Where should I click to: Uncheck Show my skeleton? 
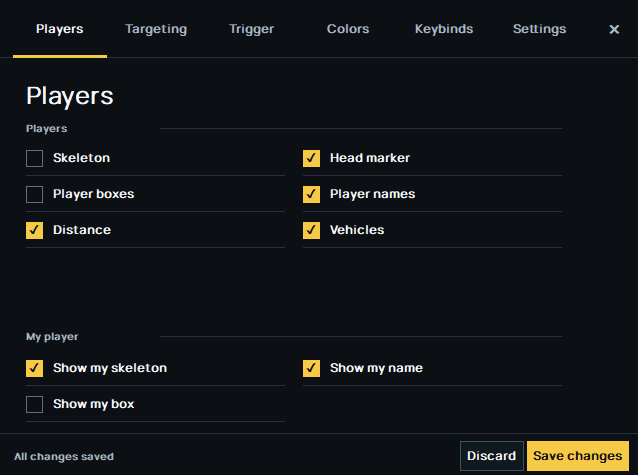pos(35,368)
